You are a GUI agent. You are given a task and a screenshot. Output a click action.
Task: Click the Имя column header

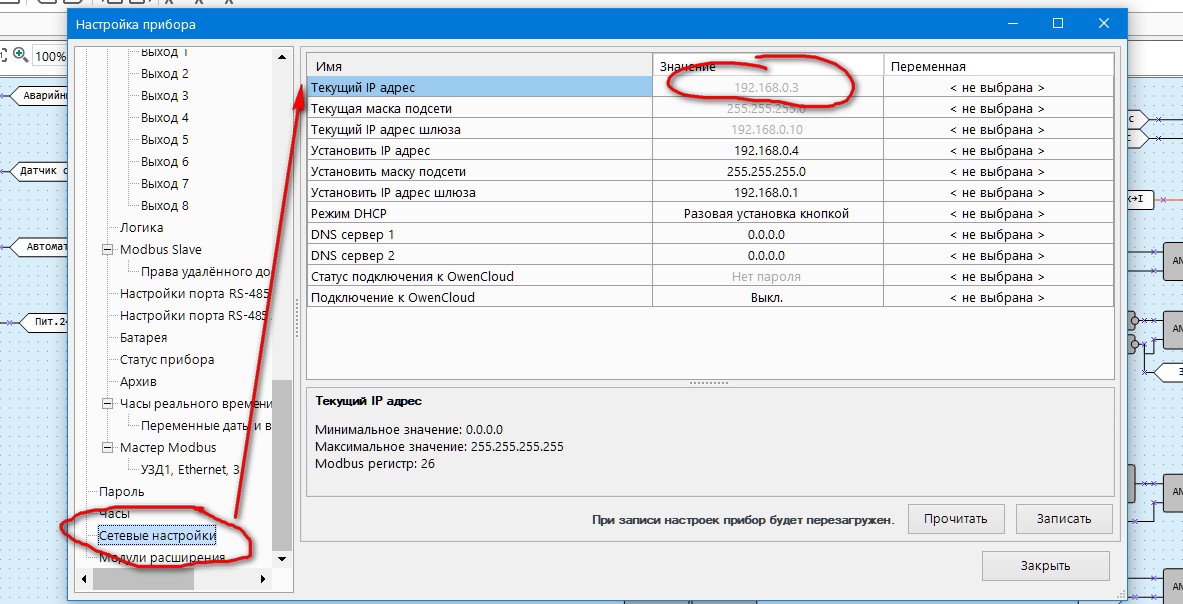pyautogui.click(x=480, y=66)
